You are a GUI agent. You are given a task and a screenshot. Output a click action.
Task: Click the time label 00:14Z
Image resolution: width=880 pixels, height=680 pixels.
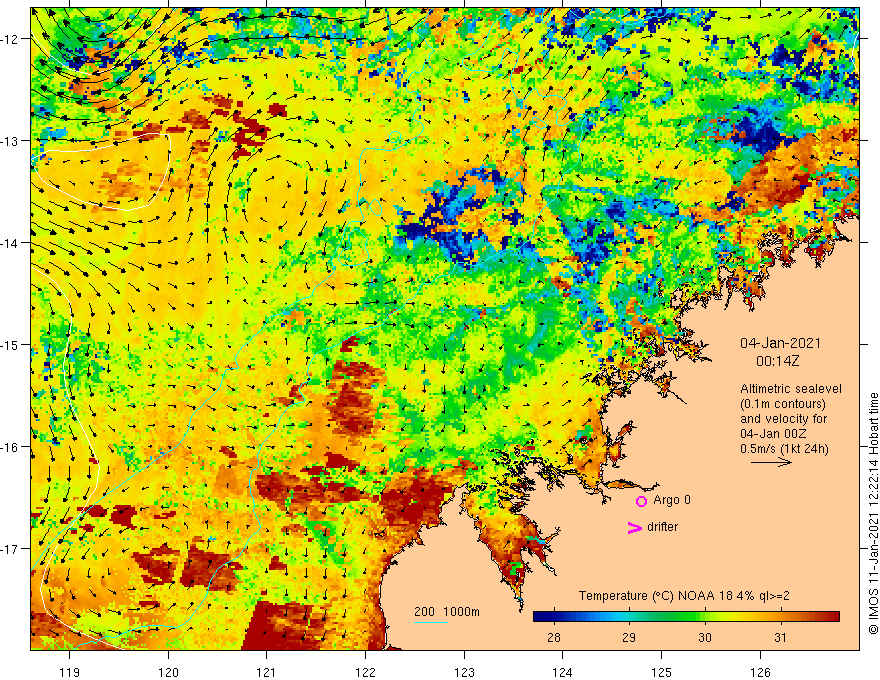click(777, 361)
